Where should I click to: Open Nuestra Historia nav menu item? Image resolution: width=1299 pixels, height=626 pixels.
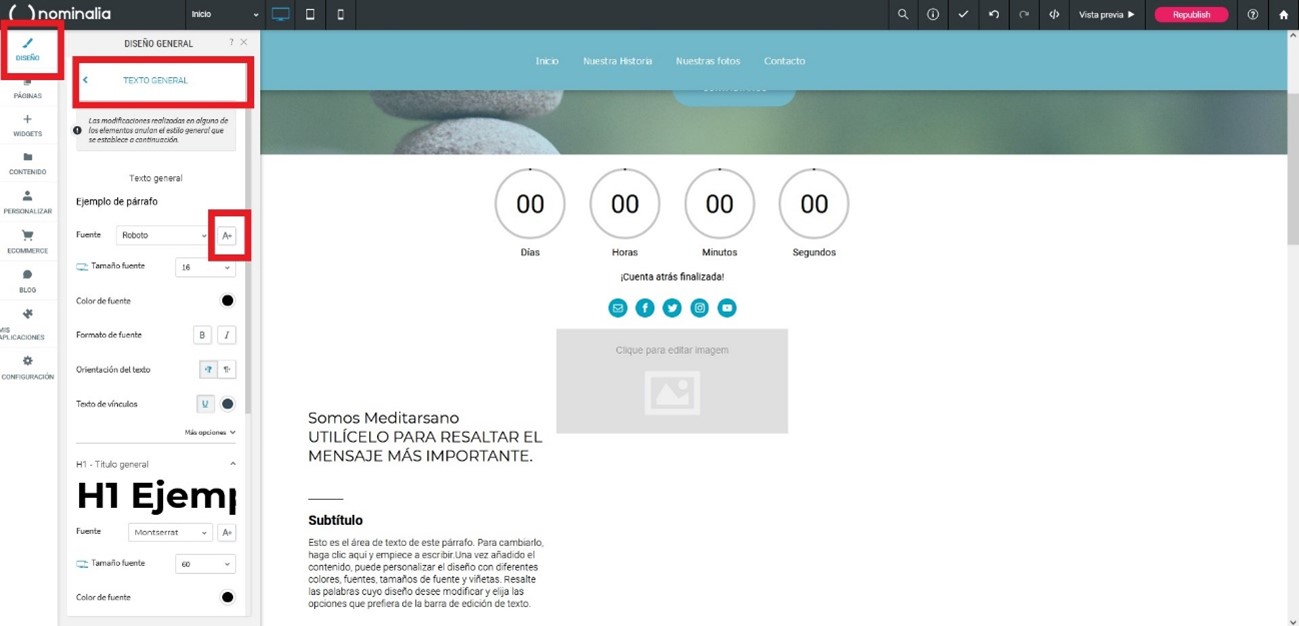(617, 61)
